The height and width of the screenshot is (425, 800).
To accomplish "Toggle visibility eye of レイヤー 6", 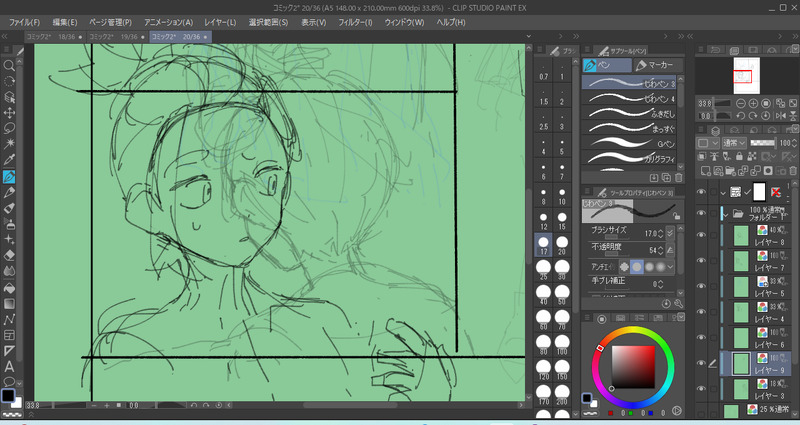I will pos(701,337).
